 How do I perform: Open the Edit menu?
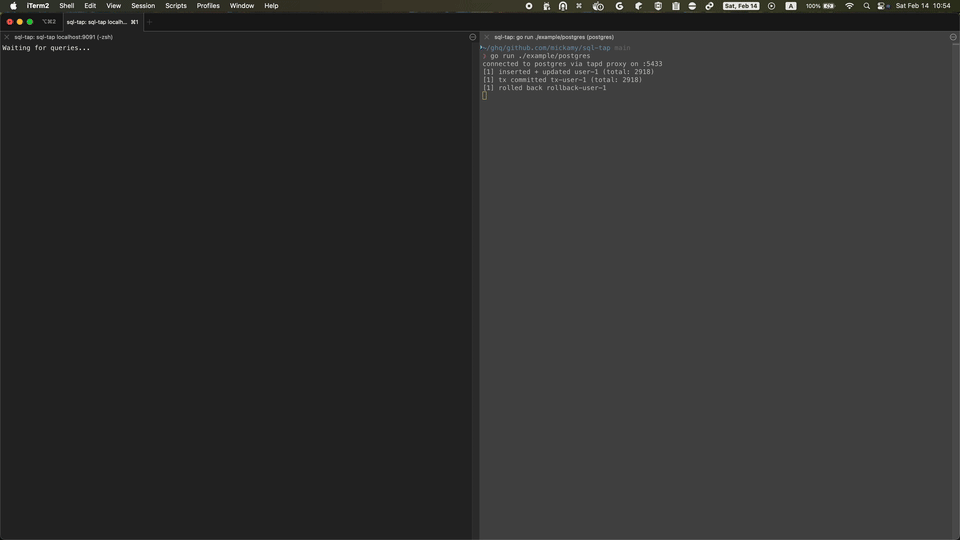[x=90, y=6]
